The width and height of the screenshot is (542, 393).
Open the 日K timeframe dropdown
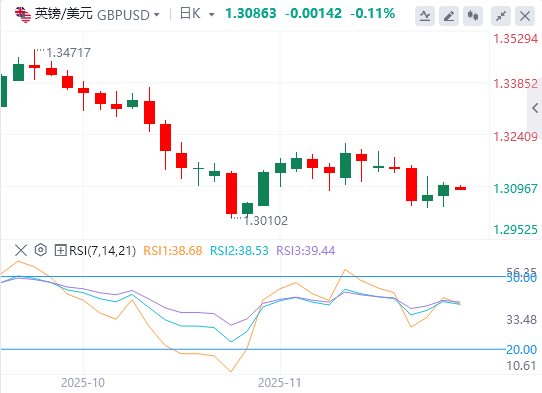tap(212, 15)
